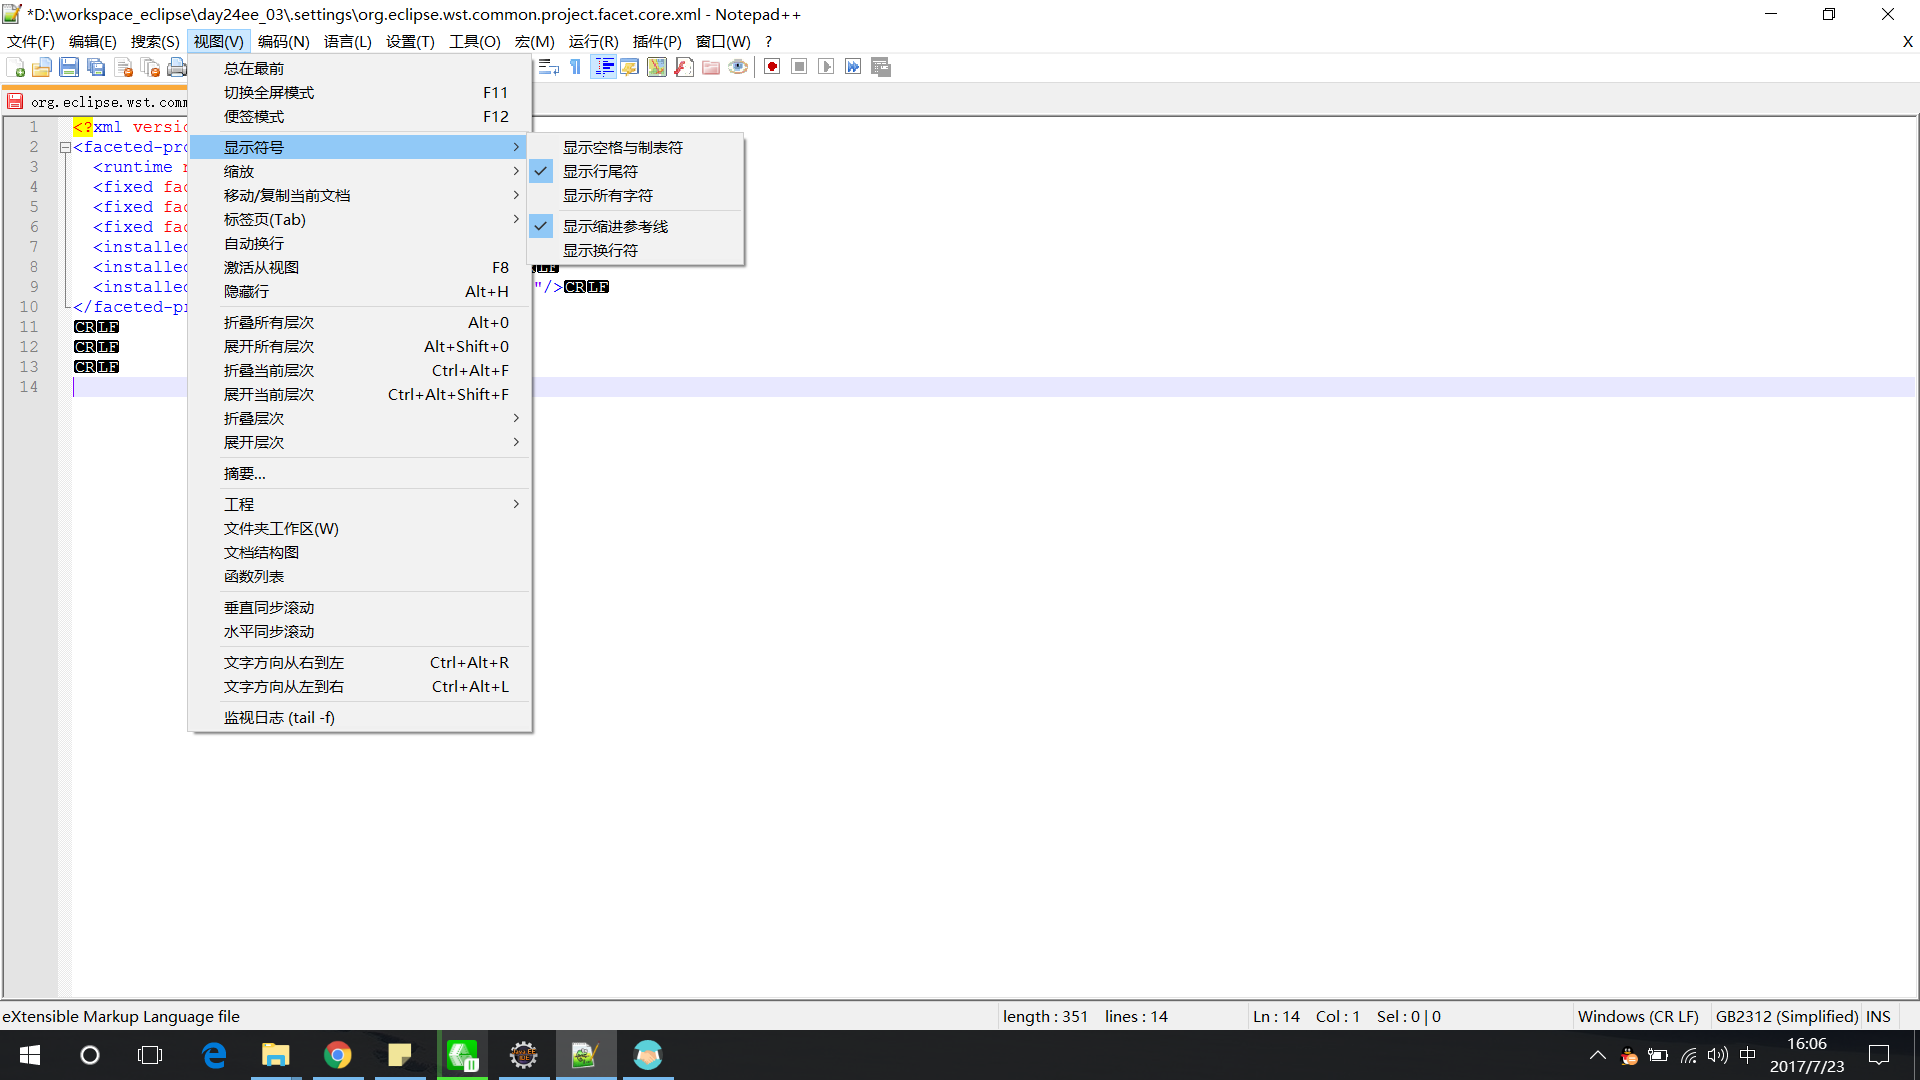Viewport: 1920px width, 1080px height.
Task: Enable file Monitoring via the eye icon
Action: click(739, 67)
